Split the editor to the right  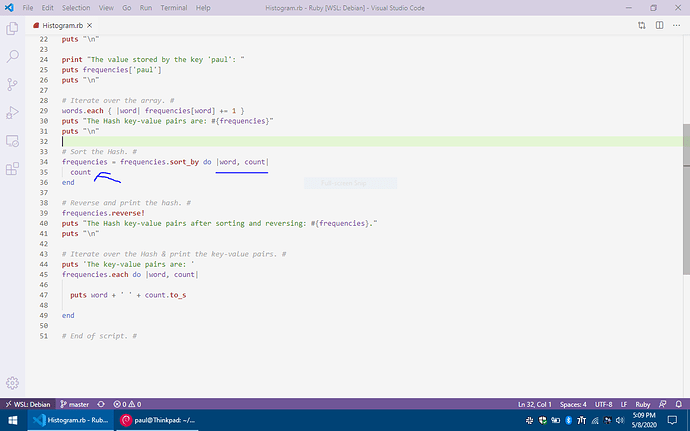click(659, 26)
